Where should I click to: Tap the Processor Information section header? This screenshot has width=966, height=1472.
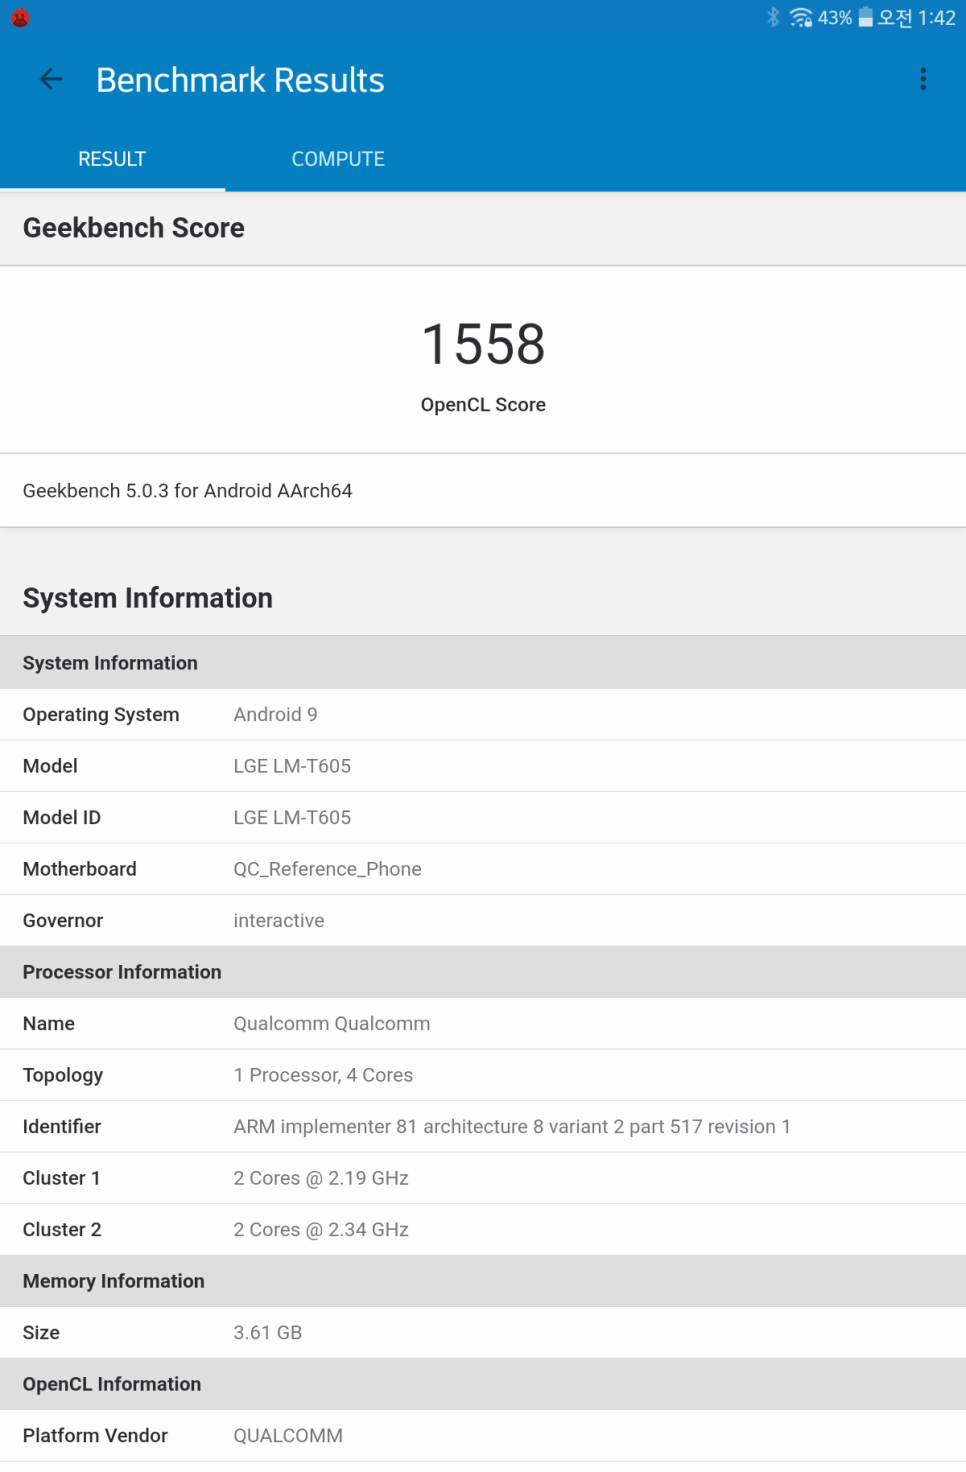tap(483, 972)
